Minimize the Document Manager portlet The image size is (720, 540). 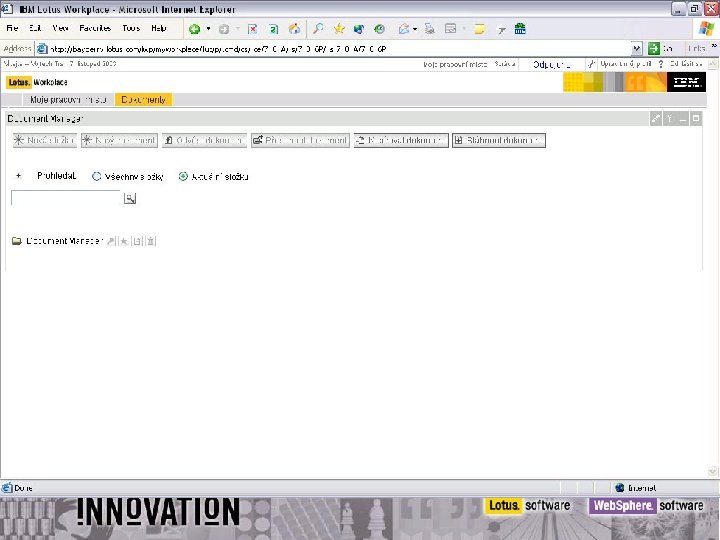[x=683, y=118]
